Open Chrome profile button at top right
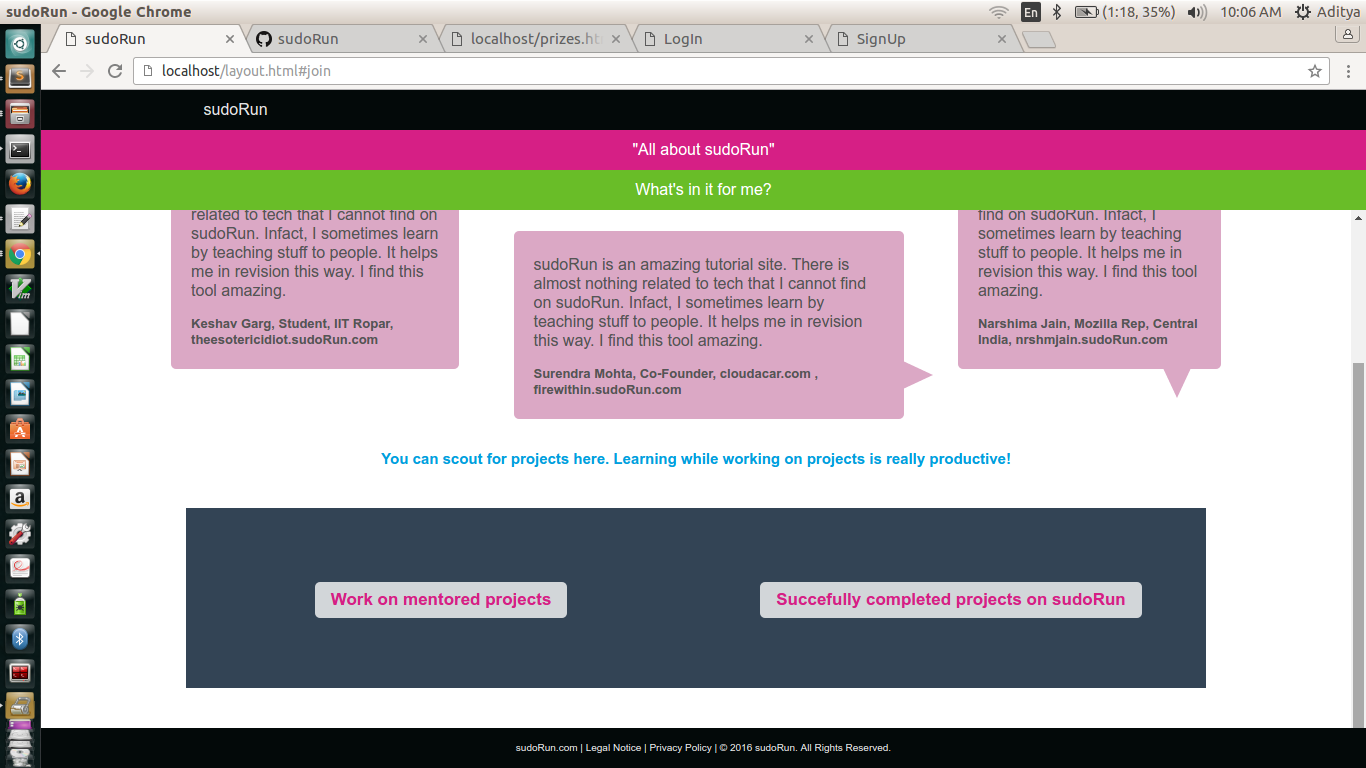 [x=1349, y=34]
